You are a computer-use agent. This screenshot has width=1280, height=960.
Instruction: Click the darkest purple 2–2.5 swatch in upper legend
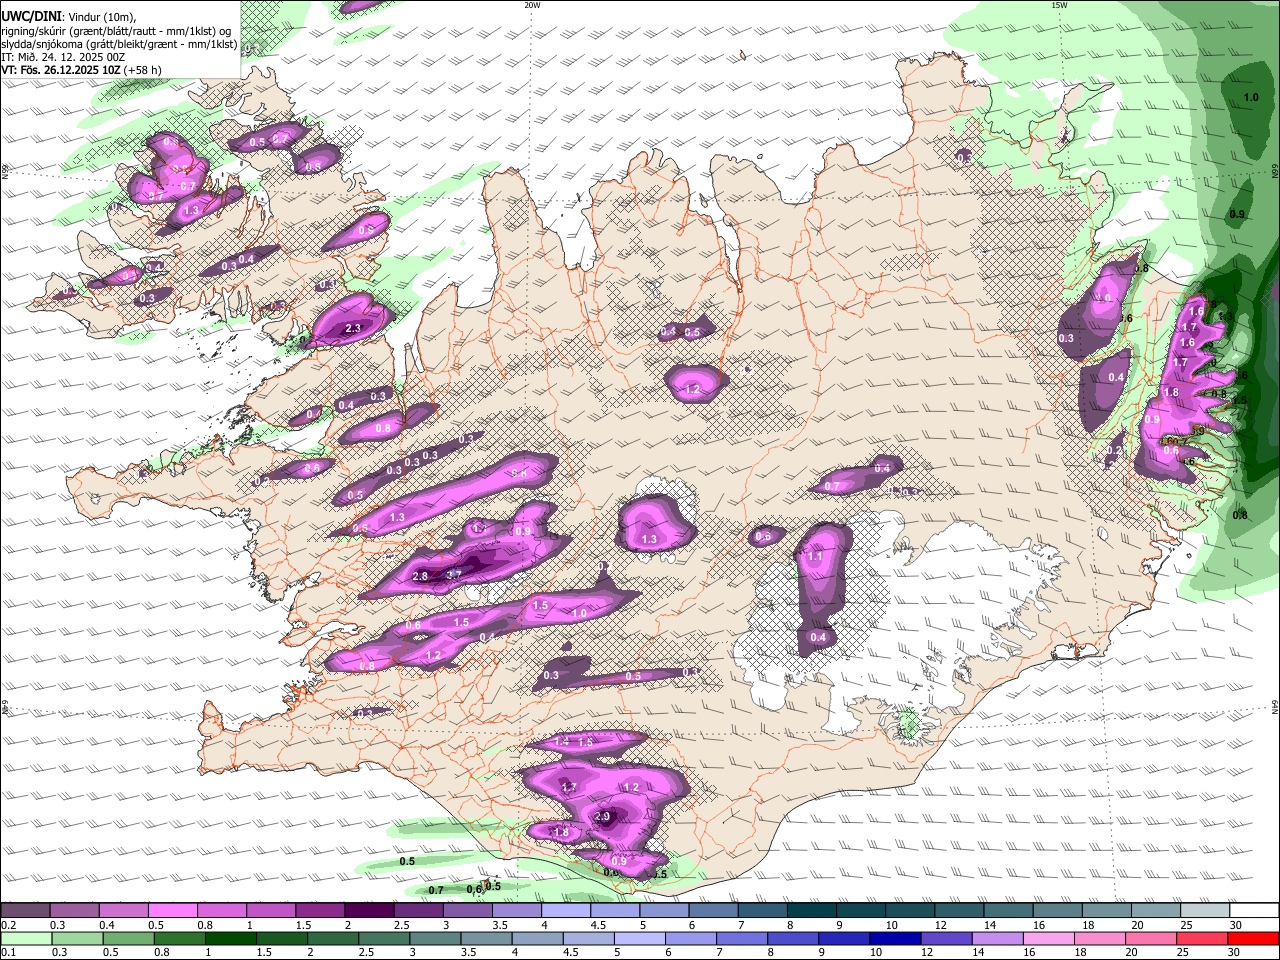369,911
